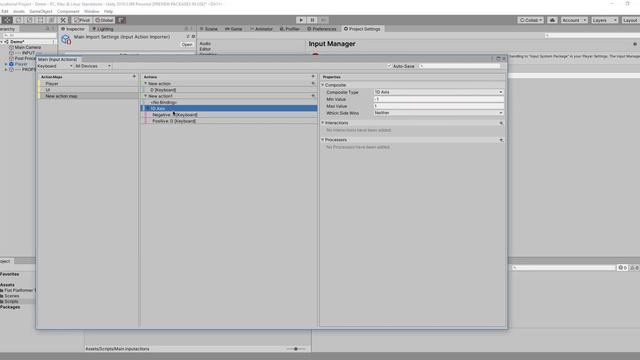Open the Layout dropdown
The width and height of the screenshot is (640, 360).
coord(630,20)
